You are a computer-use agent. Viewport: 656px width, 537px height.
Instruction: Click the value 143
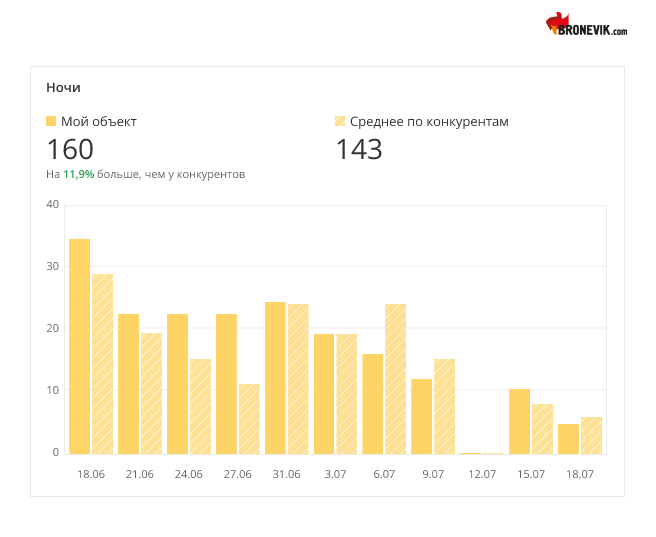pyautogui.click(x=359, y=149)
